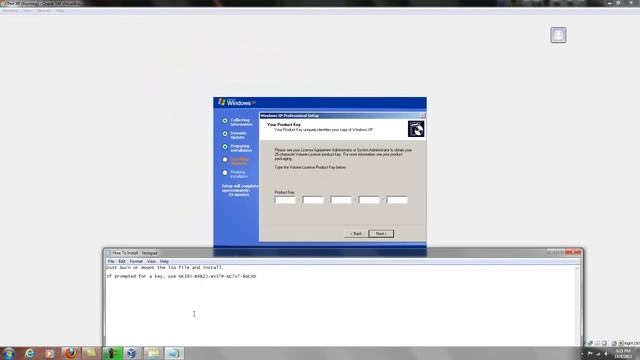Click the volume speaker icon in system tray
The height and width of the screenshot is (360, 640).
605,353
